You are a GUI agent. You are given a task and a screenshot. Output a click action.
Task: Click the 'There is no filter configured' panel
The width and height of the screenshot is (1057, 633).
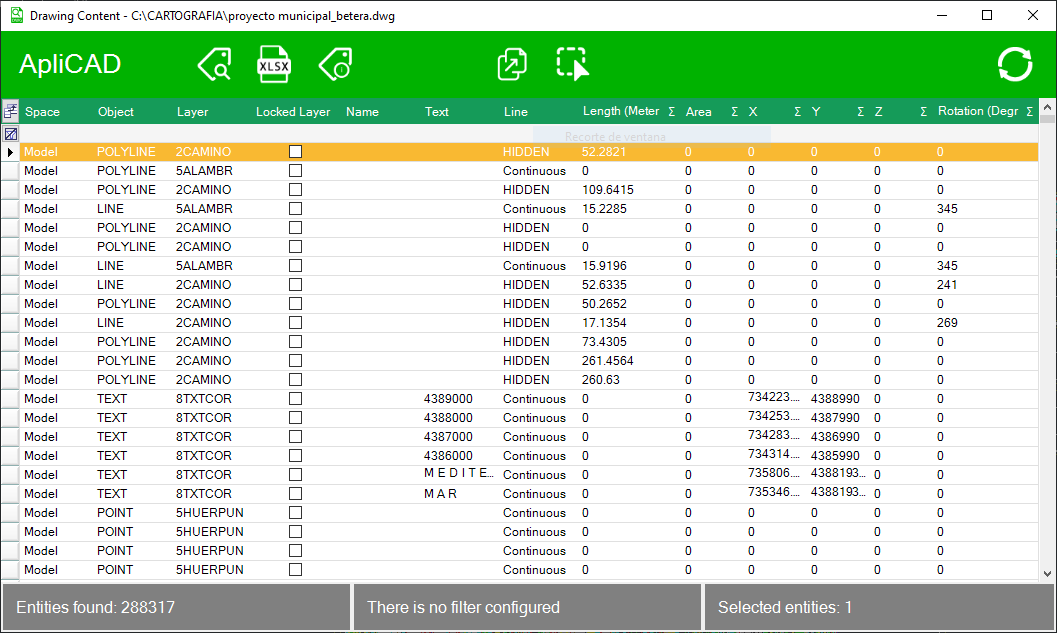(x=526, y=606)
